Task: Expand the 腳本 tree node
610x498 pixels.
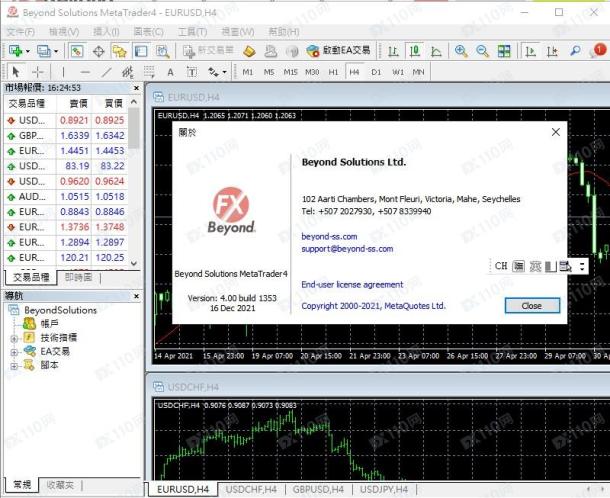Action: [14, 366]
